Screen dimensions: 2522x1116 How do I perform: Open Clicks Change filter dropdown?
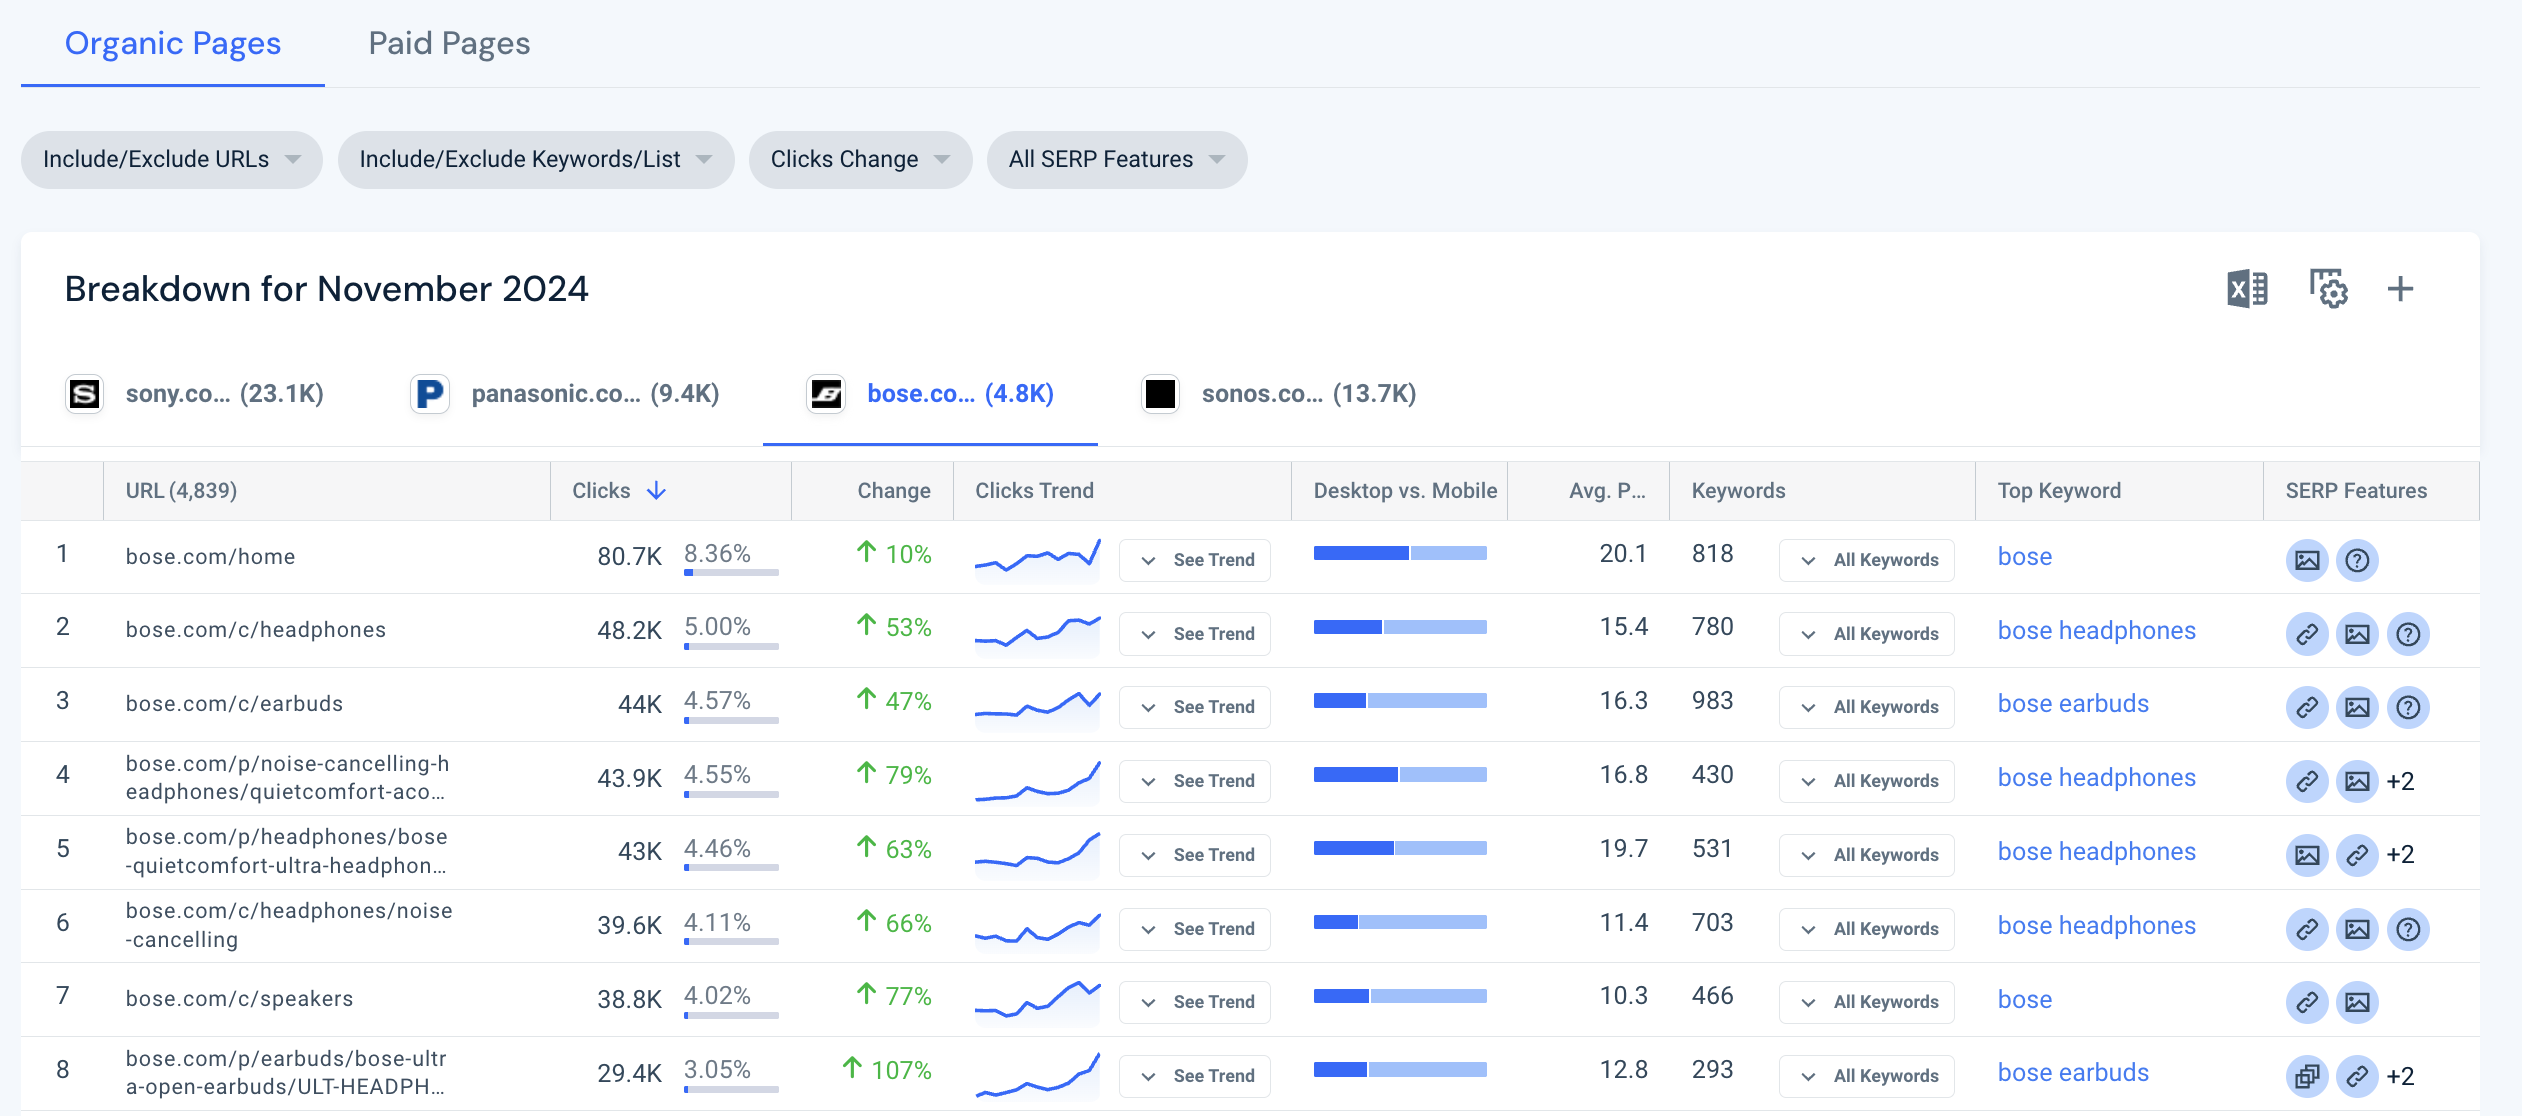(860, 160)
